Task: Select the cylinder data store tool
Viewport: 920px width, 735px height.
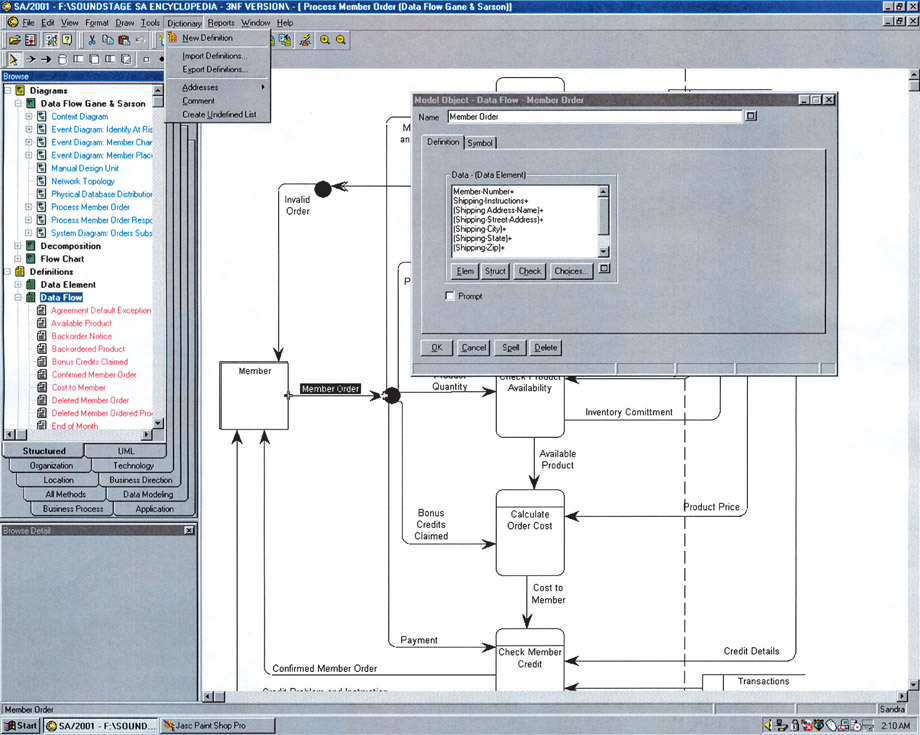Action: click(62, 59)
